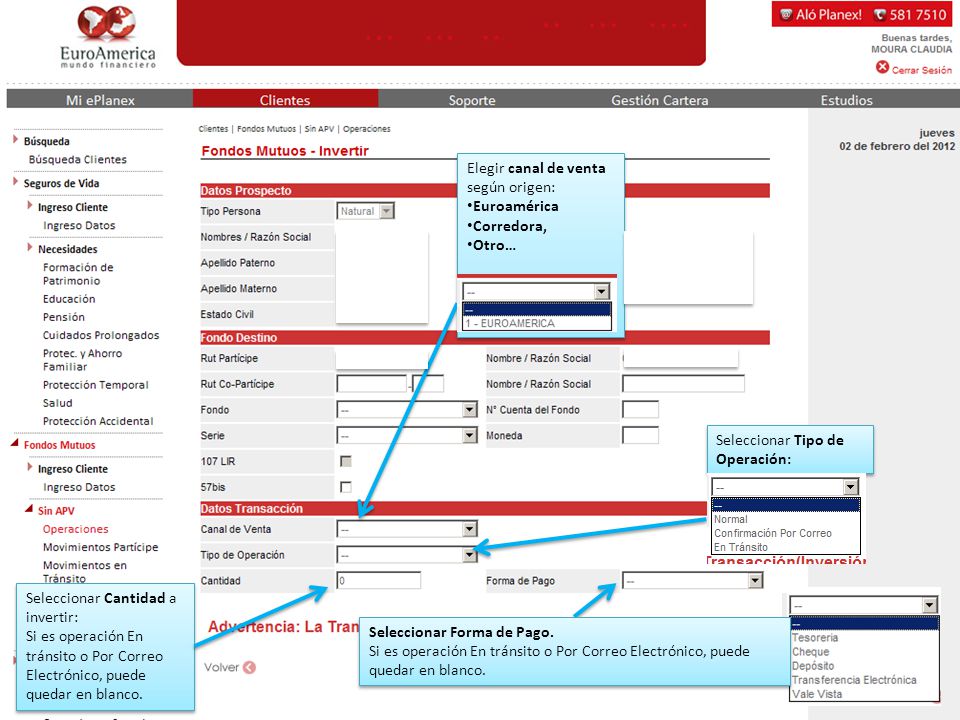Screen dimensions: 960x720
Task: Click the Salud sidebar link
Action: coord(58,403)
